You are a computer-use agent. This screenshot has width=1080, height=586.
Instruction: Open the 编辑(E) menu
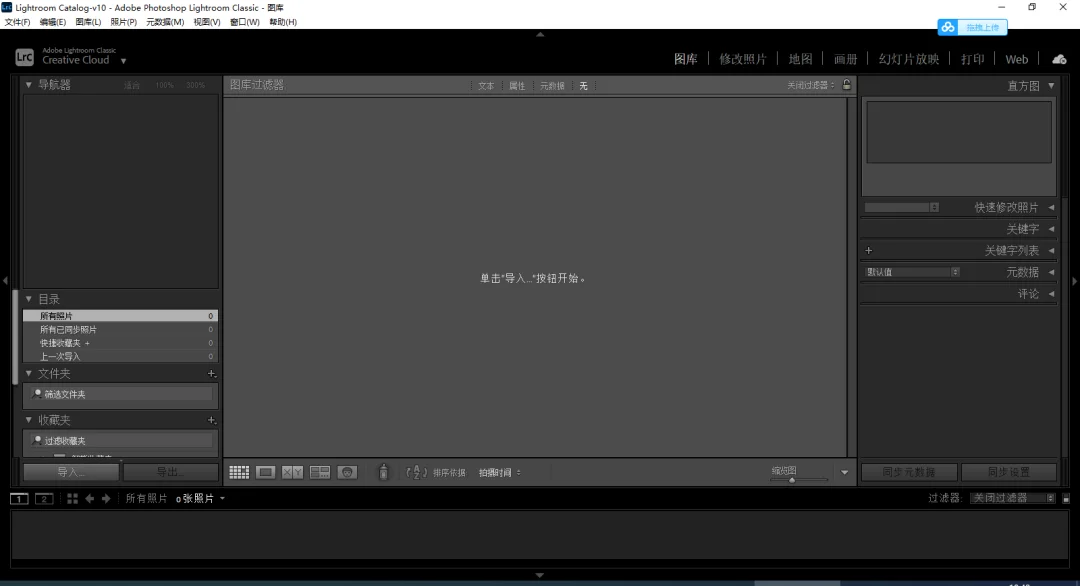point(52,22)
